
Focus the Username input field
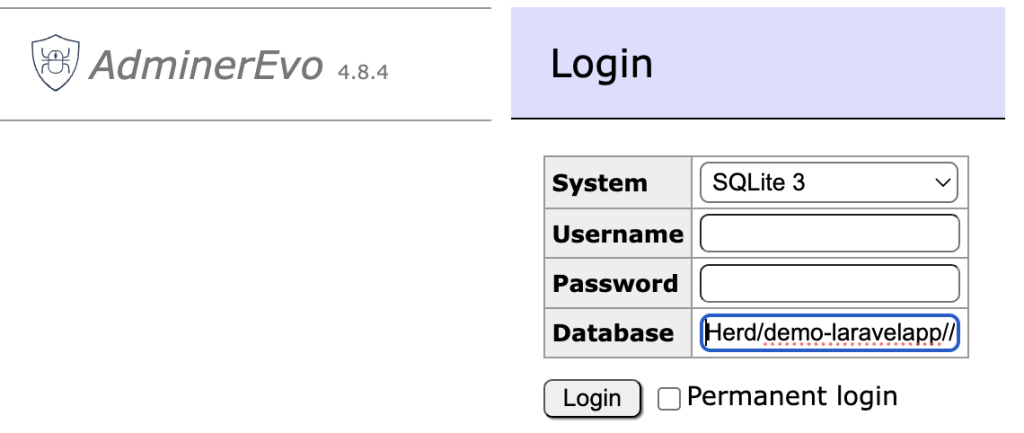click(829, 233)
